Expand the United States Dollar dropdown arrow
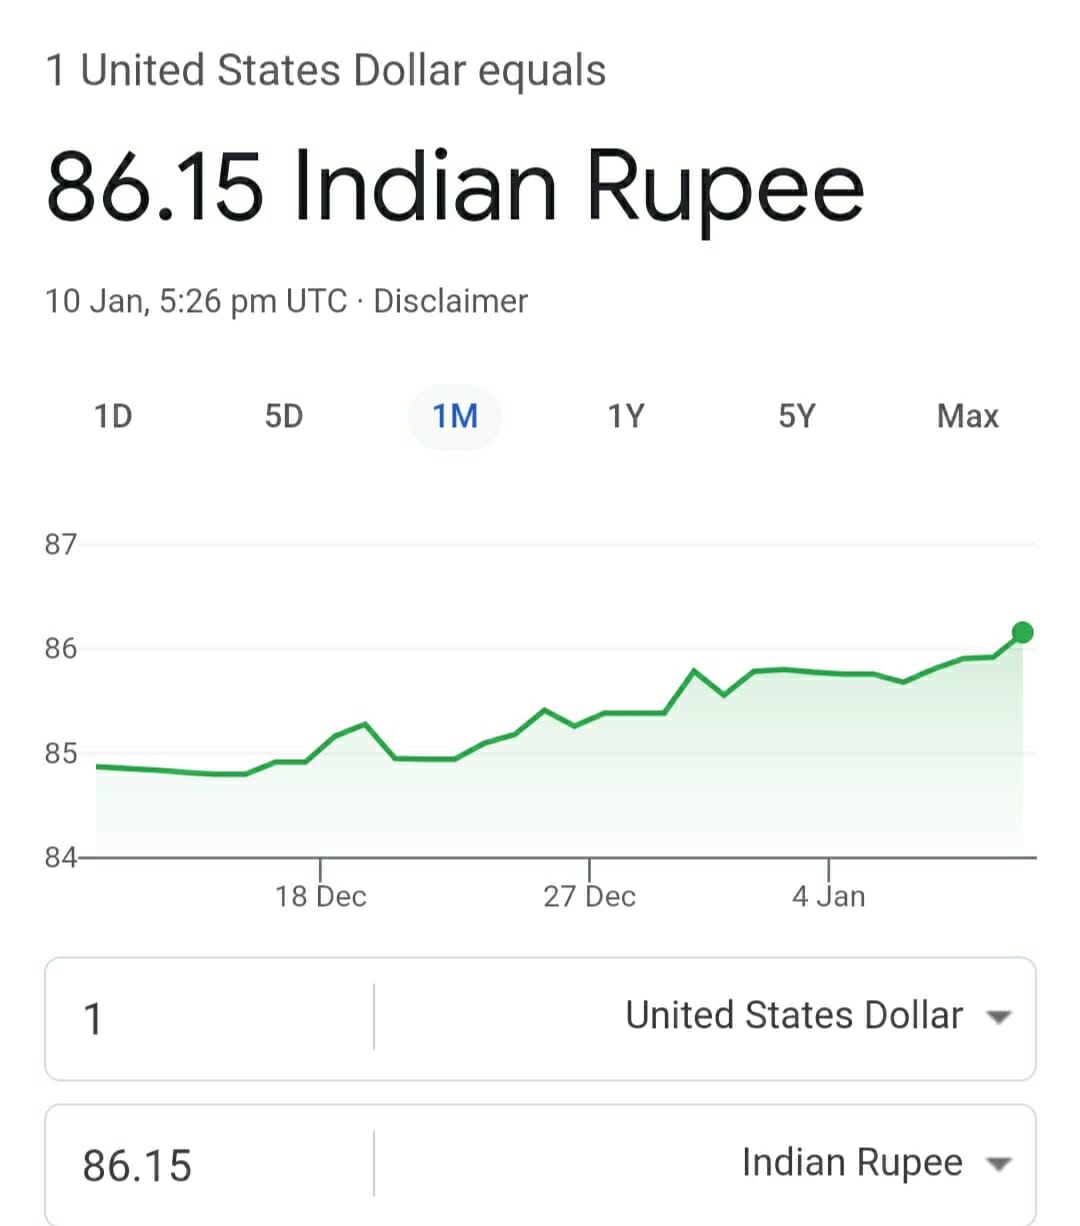This screenshot has width=1080, height=1226. [998, 1018]
